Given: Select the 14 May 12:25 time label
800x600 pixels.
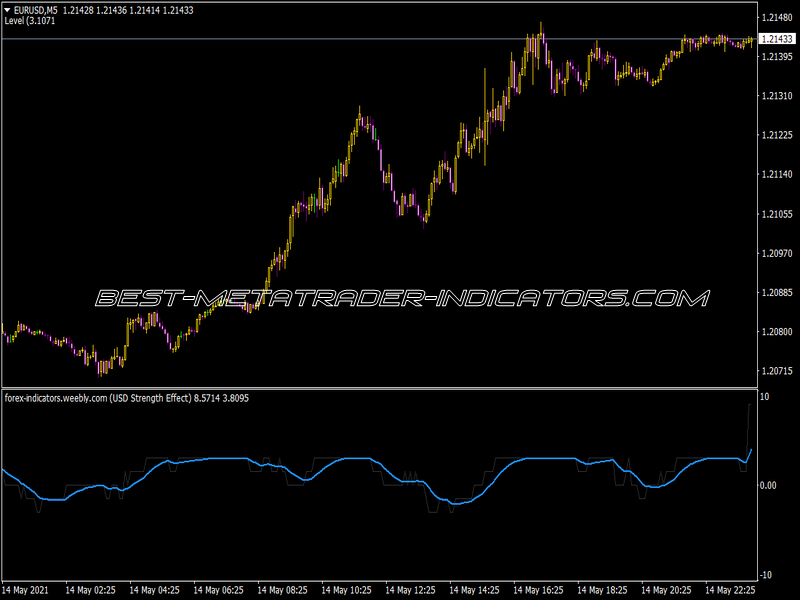Looking at the screenshot, I should 411,590.
